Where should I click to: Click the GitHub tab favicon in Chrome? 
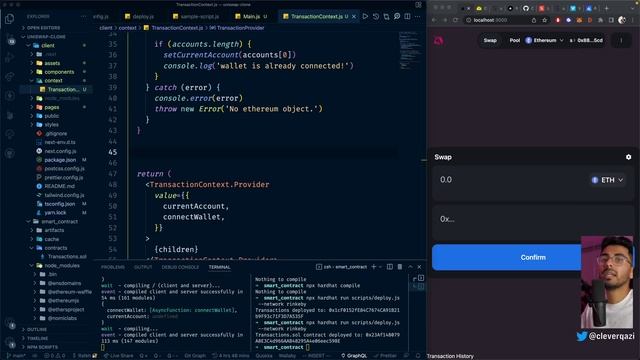[526, 8]
